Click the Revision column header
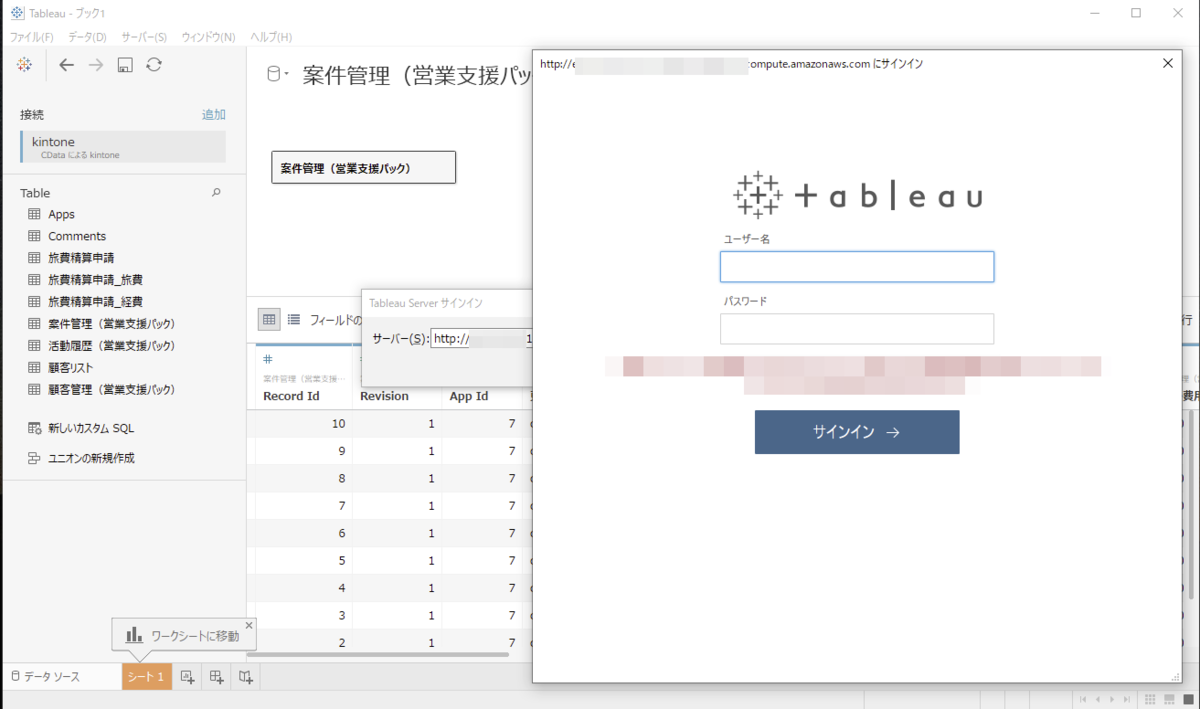The image size is (1200, 709). click(384, 396)
